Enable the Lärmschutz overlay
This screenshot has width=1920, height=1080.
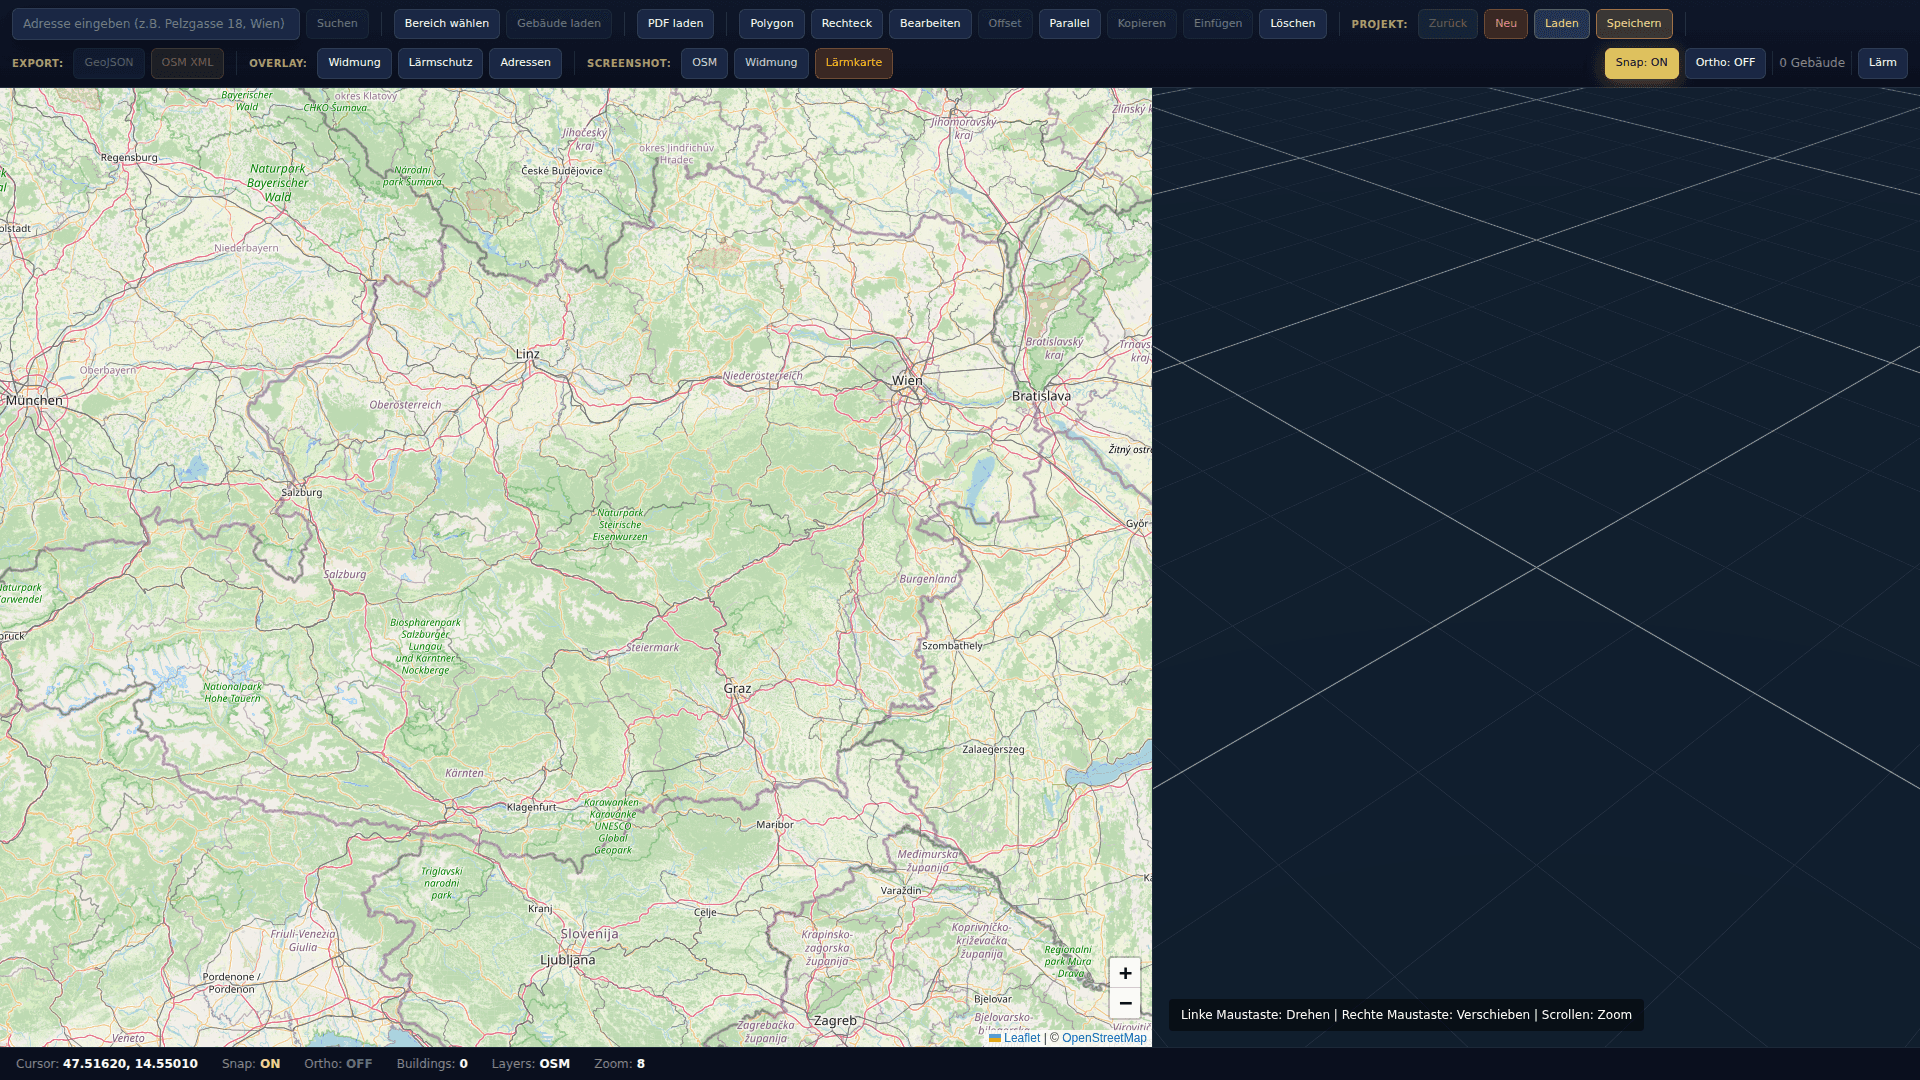click(440, 63)
